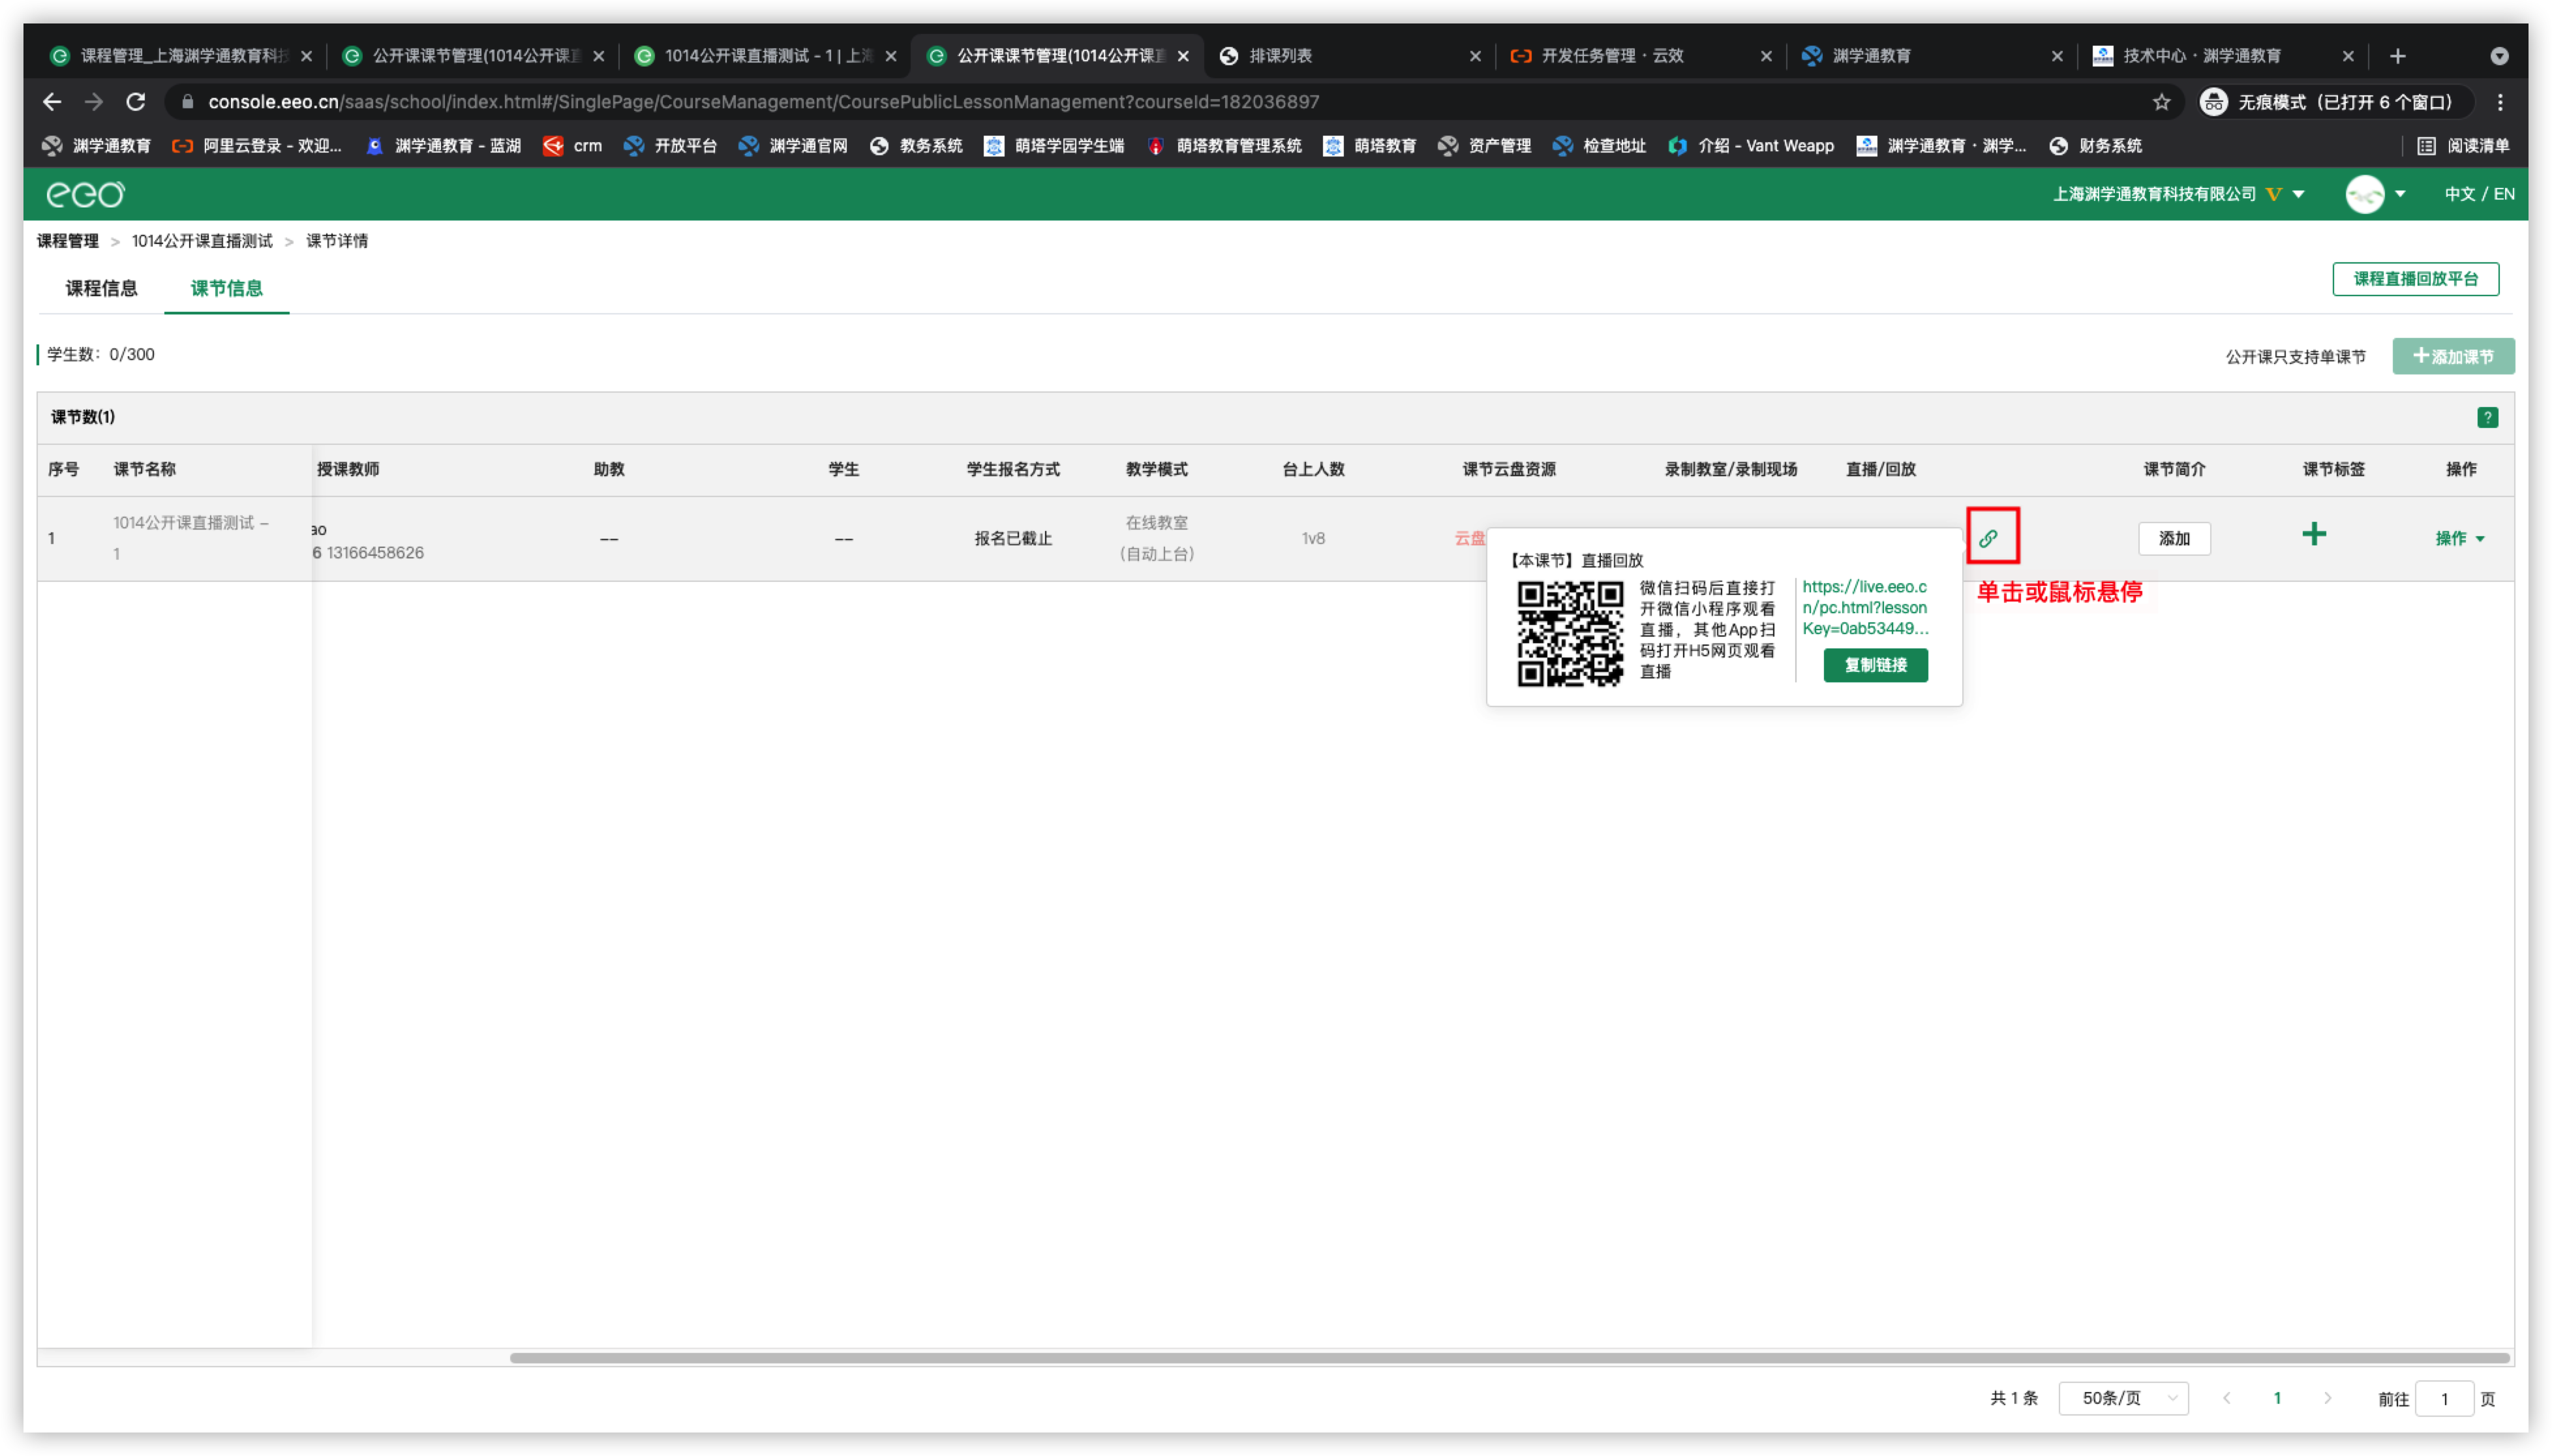Open the user avatar menu
Viewport: 2552px width, 1456px height.
[x=2364, y=194]
